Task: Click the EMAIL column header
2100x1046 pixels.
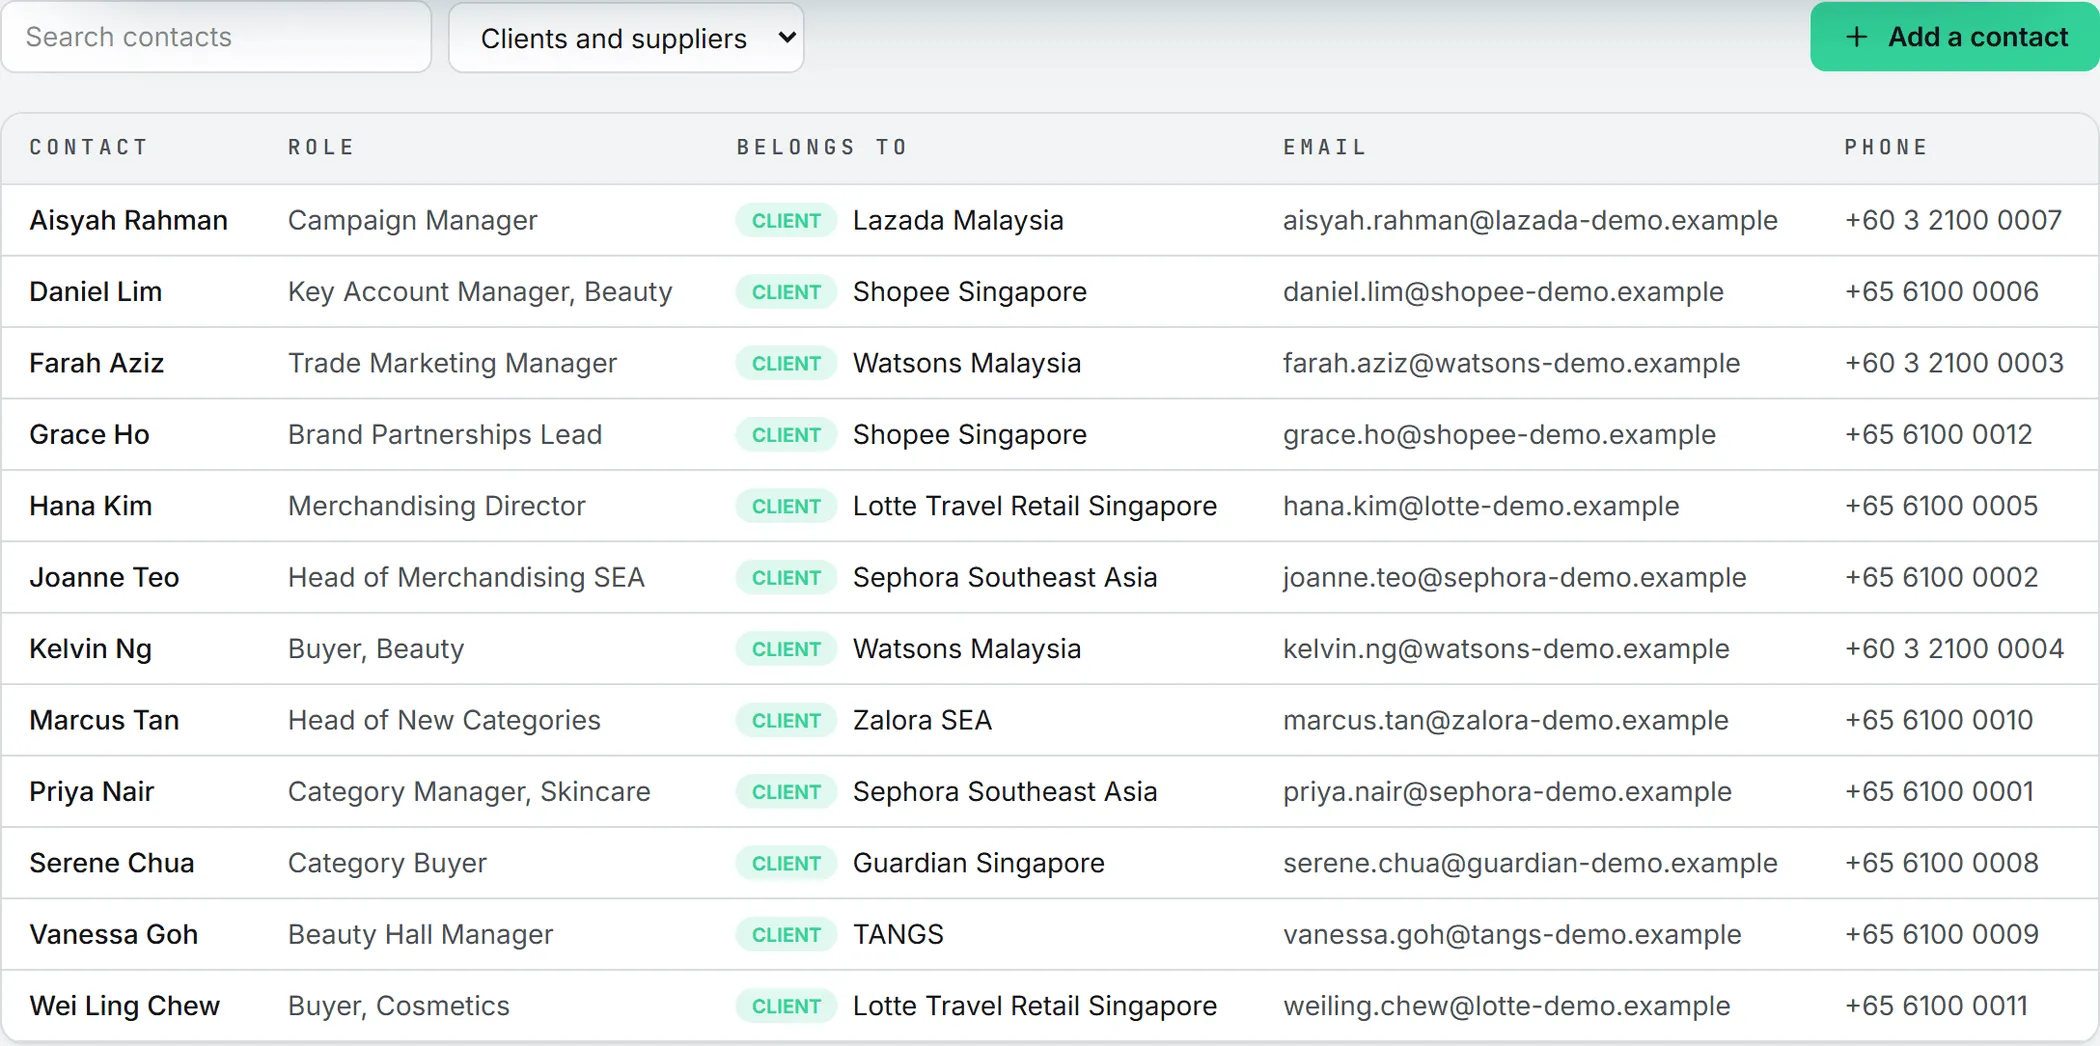Action: click(x=1325, y=147)
